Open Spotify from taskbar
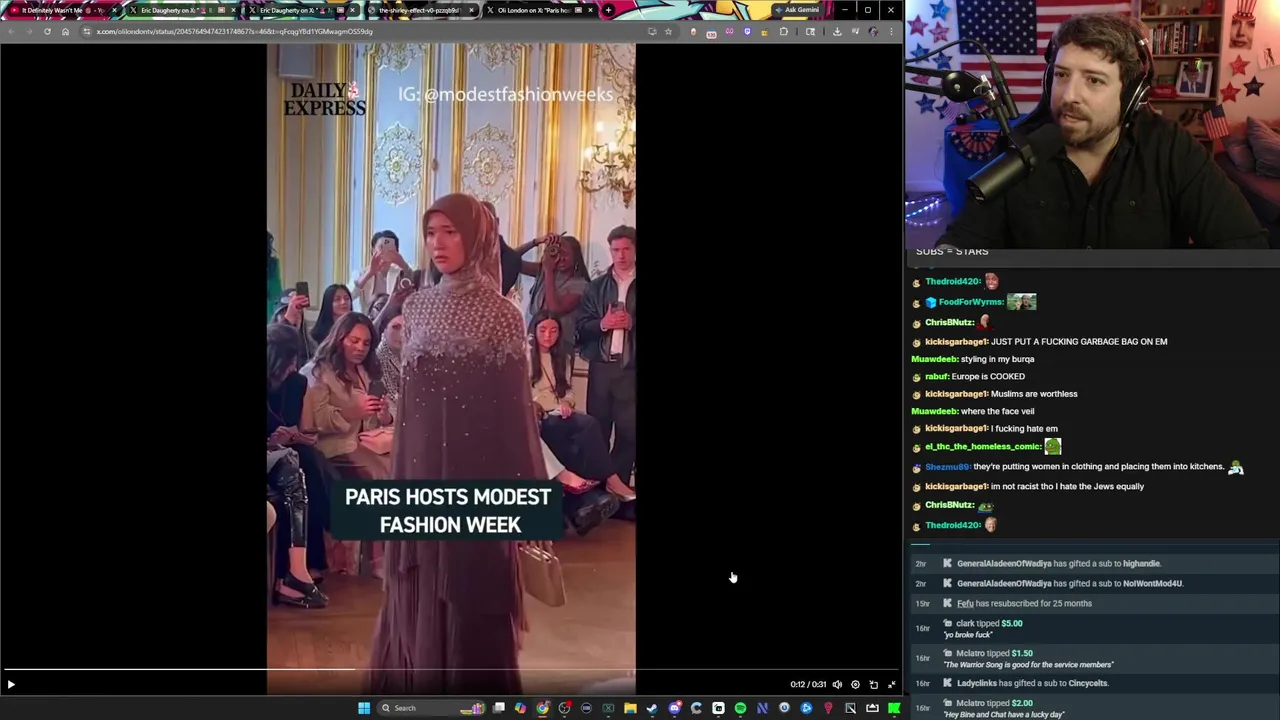1280x720 pixels. 740,708
